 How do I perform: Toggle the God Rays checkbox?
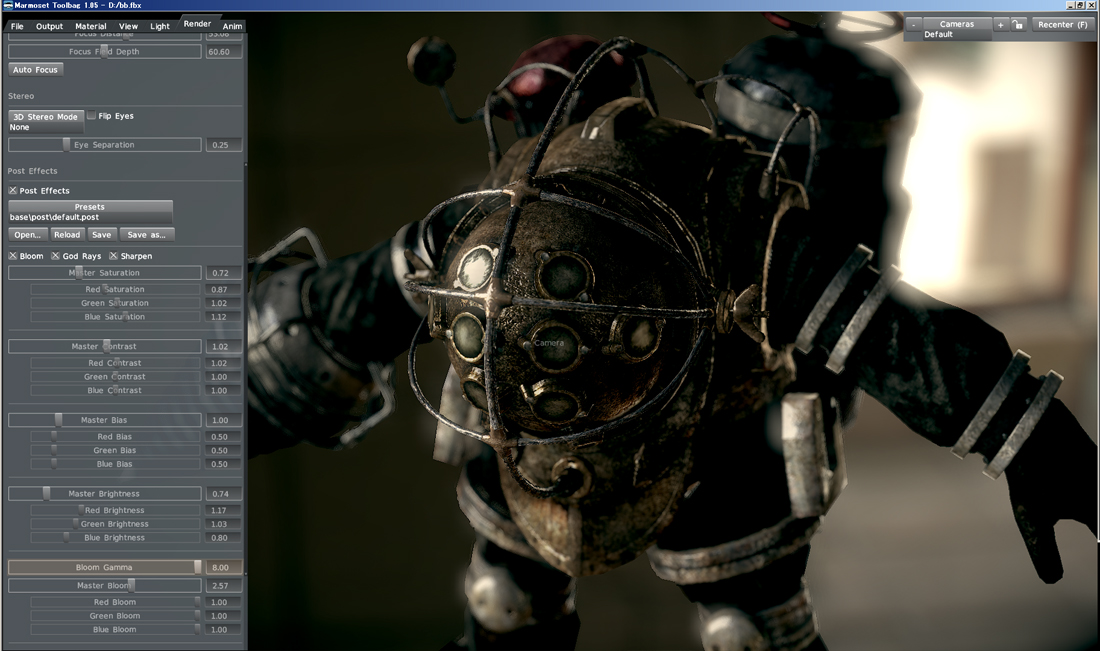click(x=55, y=256)
